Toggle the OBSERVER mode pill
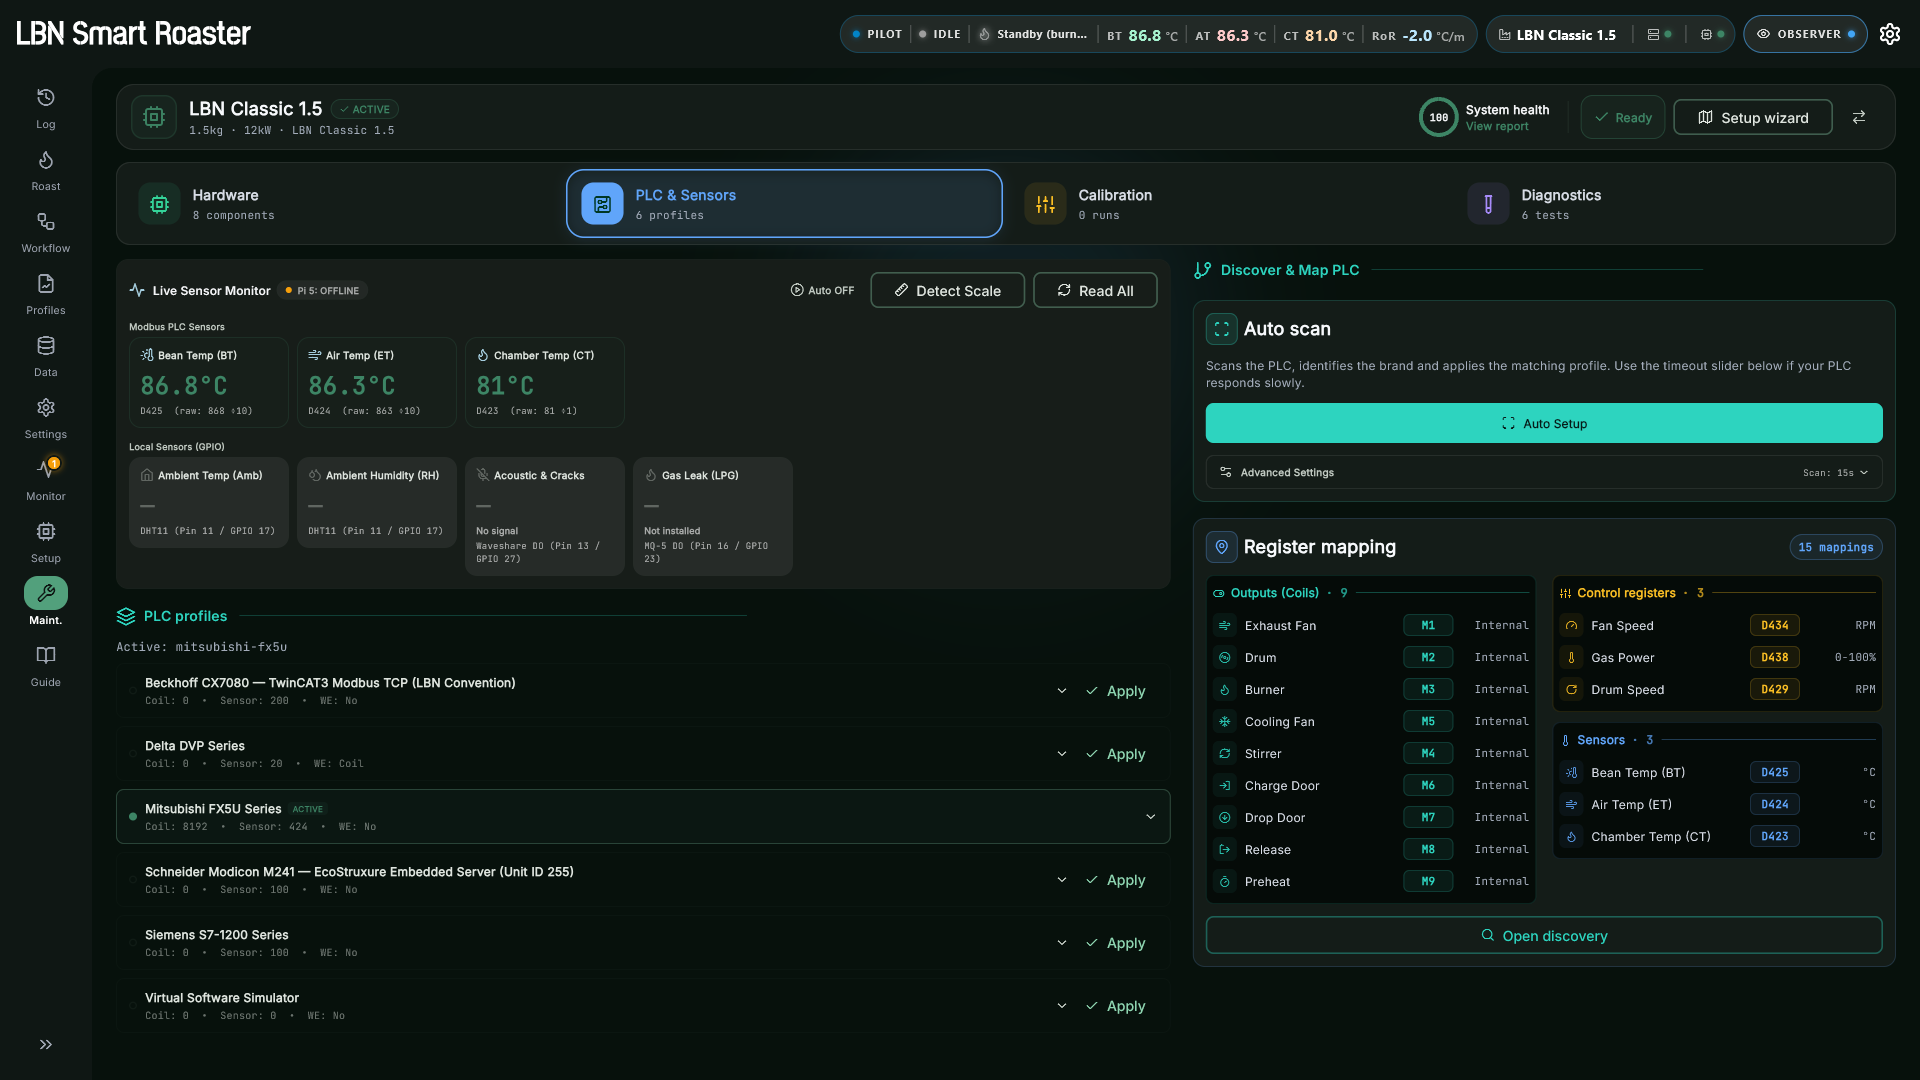The width and height of the screenshot is (1920, 1080). [x=1805, y=34]
